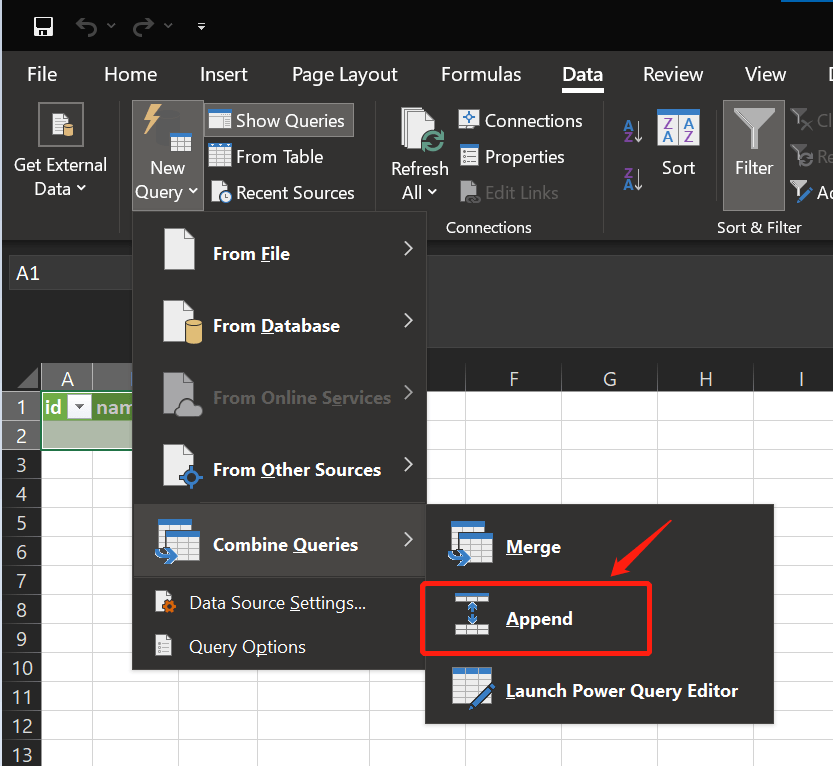This screenshot has width=833, height=766.
Task: Open Data Source Settings
Action: point(275,602)
